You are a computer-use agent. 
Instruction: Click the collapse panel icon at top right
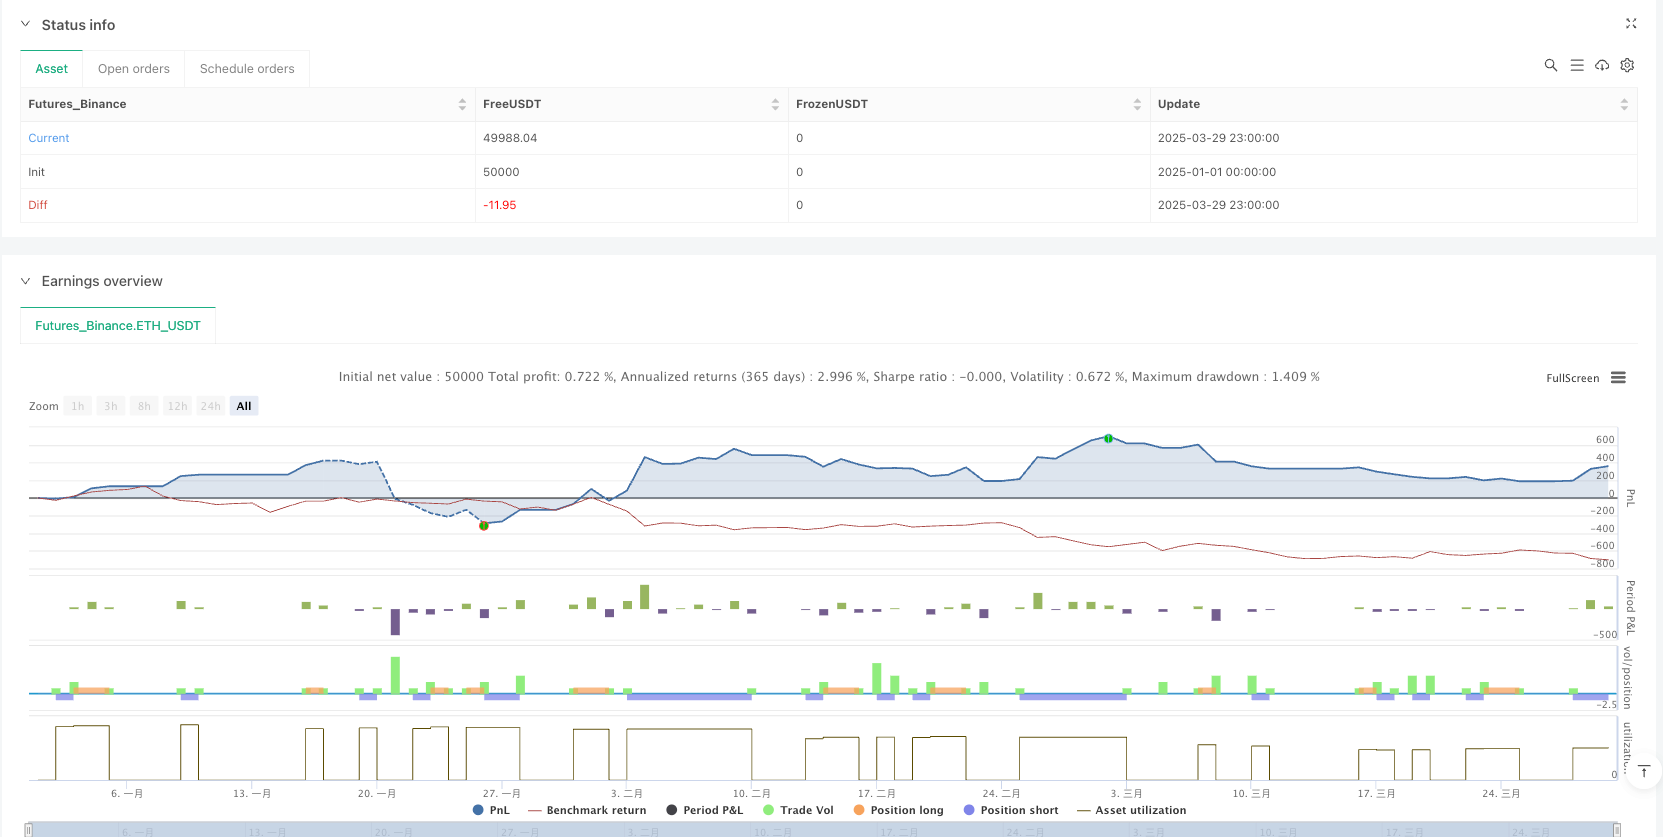tap(1631, 23)
